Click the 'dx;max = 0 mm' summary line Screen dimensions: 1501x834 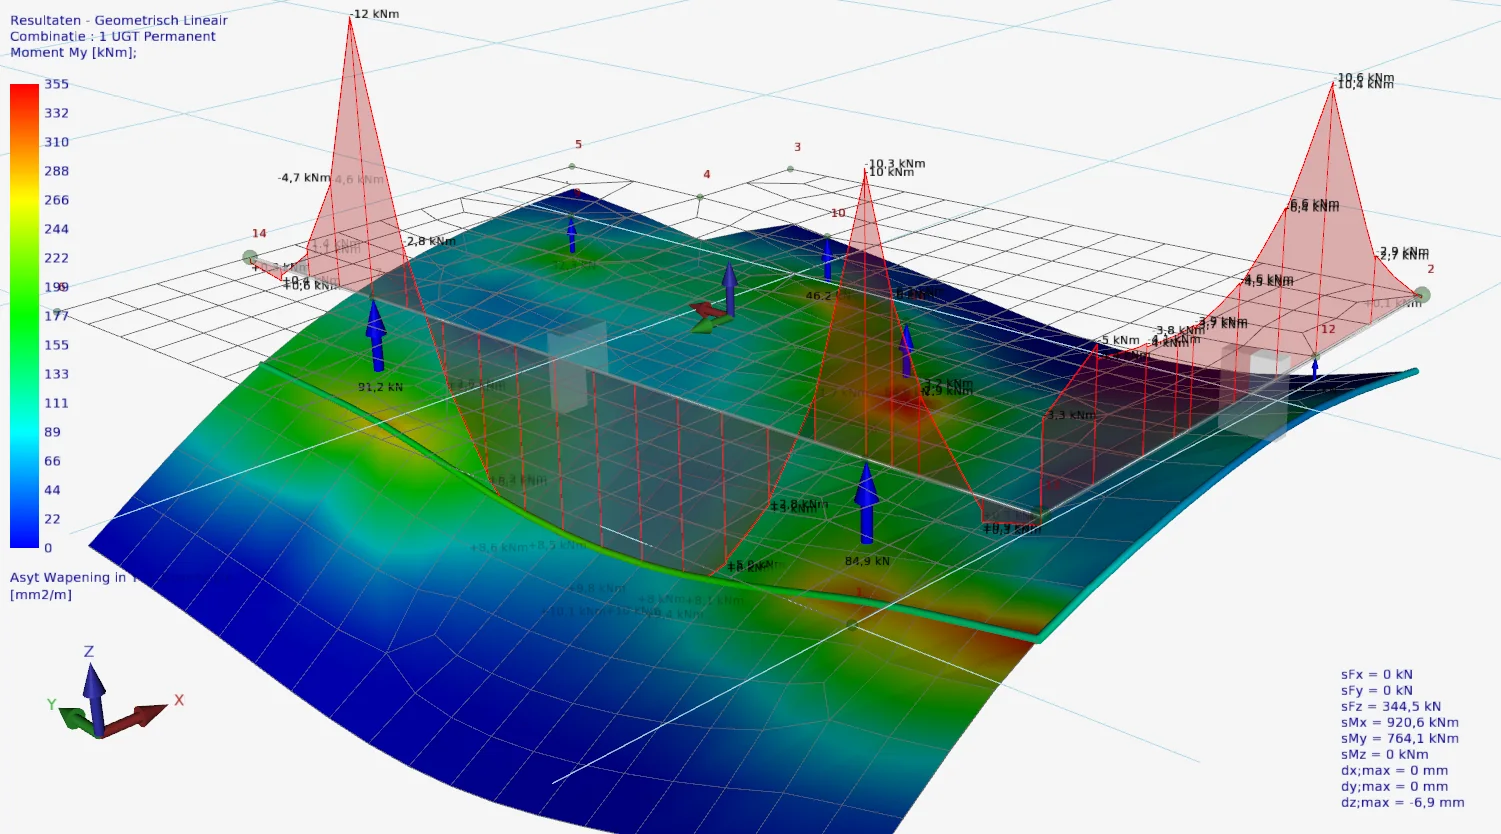pyautogui.click(x=1395, y=771)
